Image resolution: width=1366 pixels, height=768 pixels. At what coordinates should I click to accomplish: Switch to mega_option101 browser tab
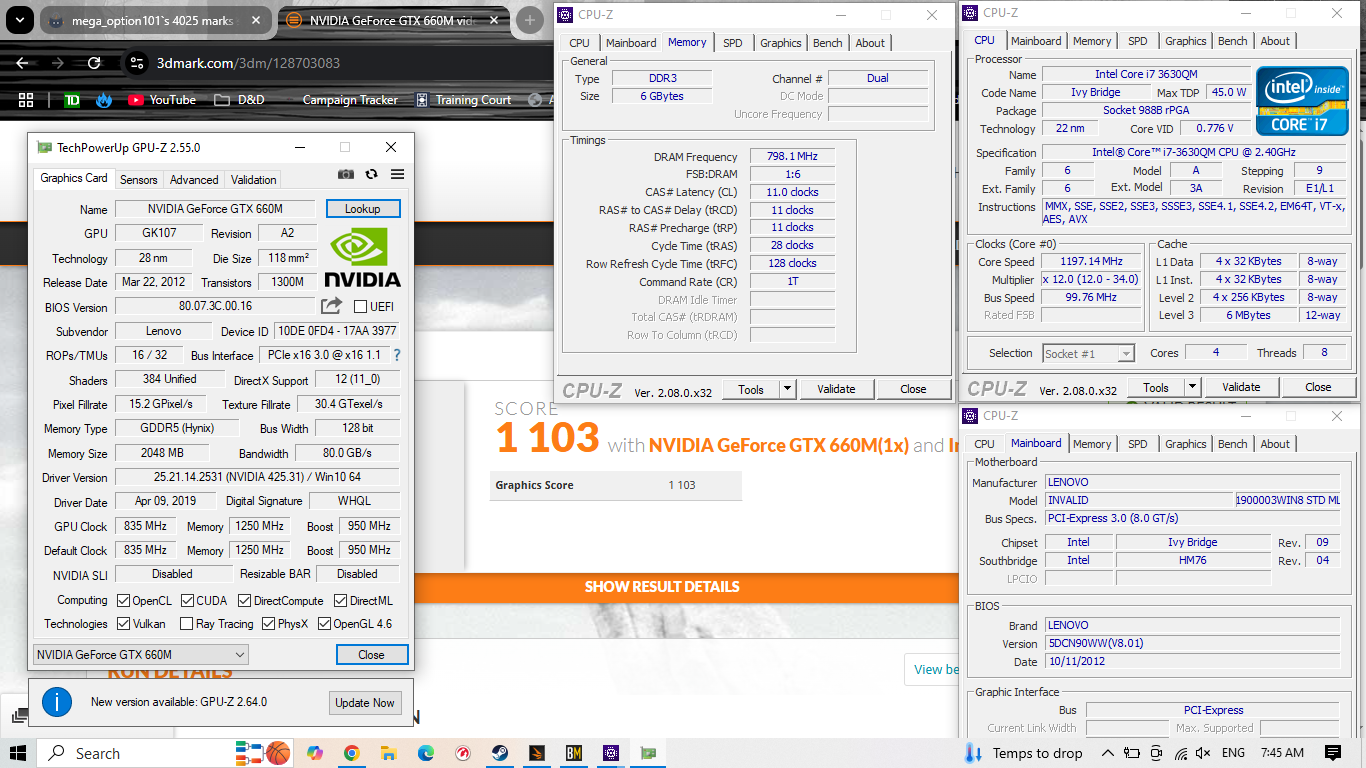click(x=155, y=20)
